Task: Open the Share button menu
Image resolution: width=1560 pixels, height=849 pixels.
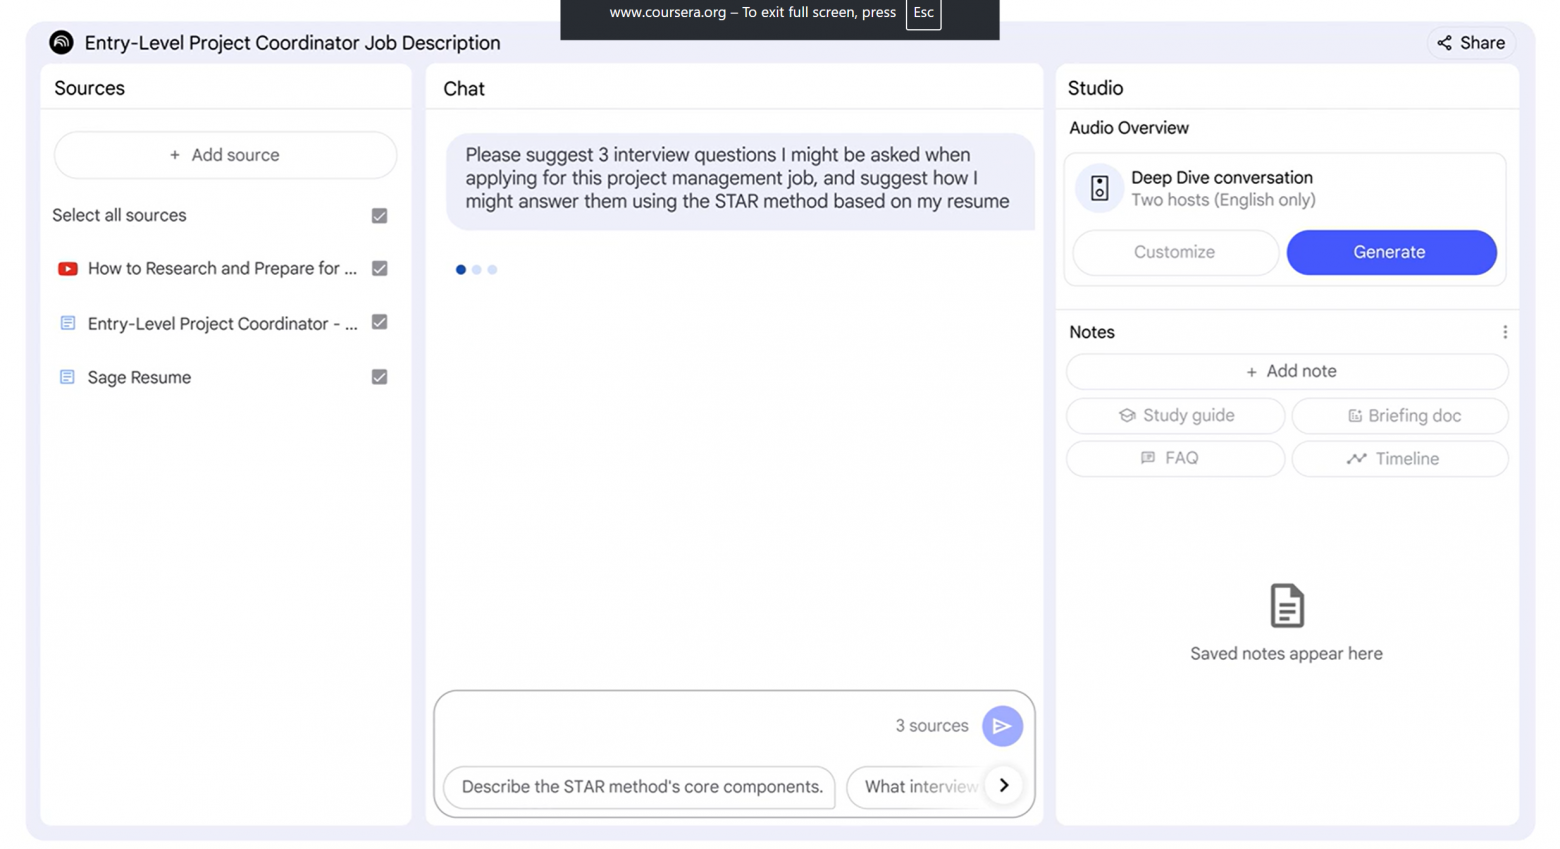Action: tap(1471, 43)
